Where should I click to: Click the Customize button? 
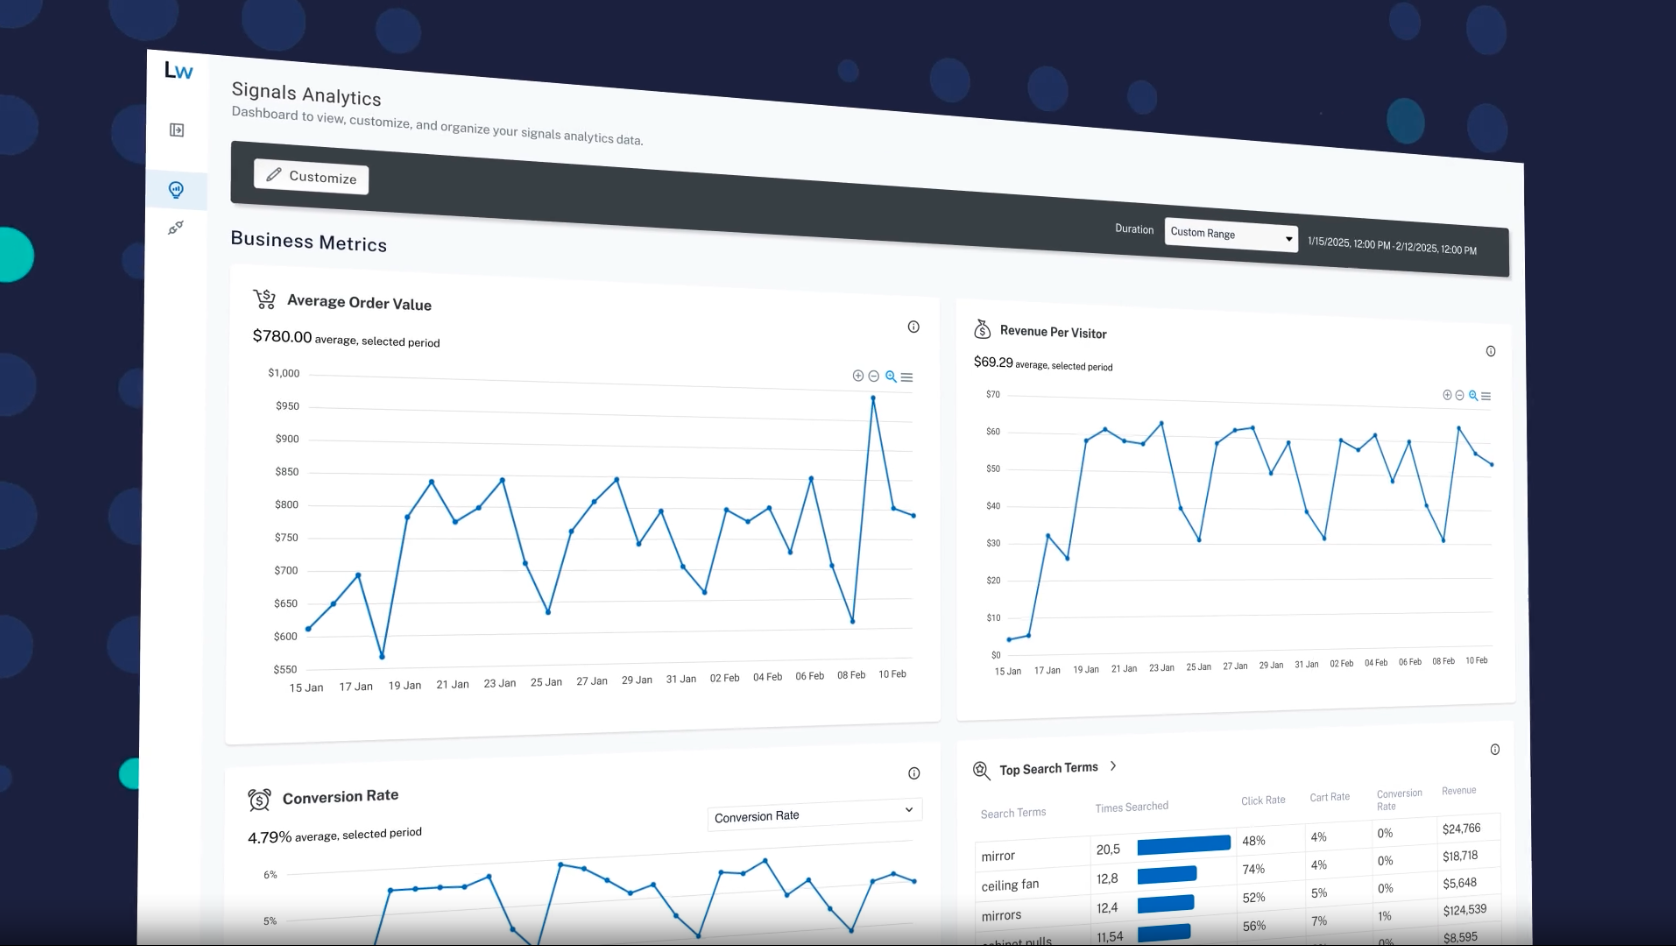pyautogui.click(x=311, y=177)
